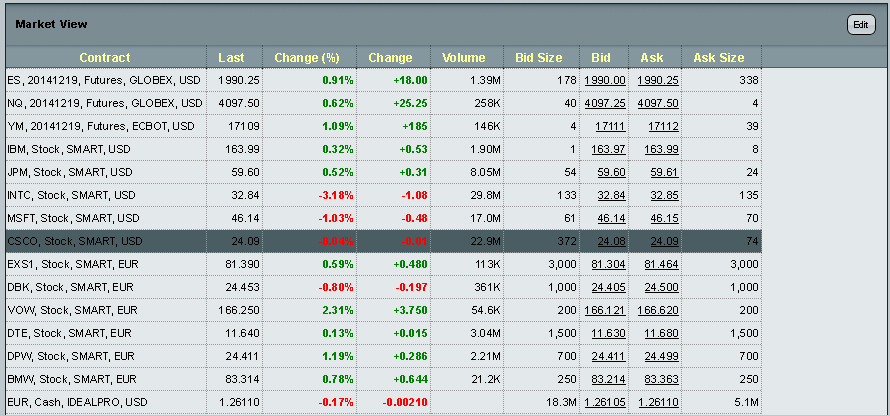Click the BMW ask price 83.363
The width and height of the screenshot is (890, 416).
pos(661,379)
